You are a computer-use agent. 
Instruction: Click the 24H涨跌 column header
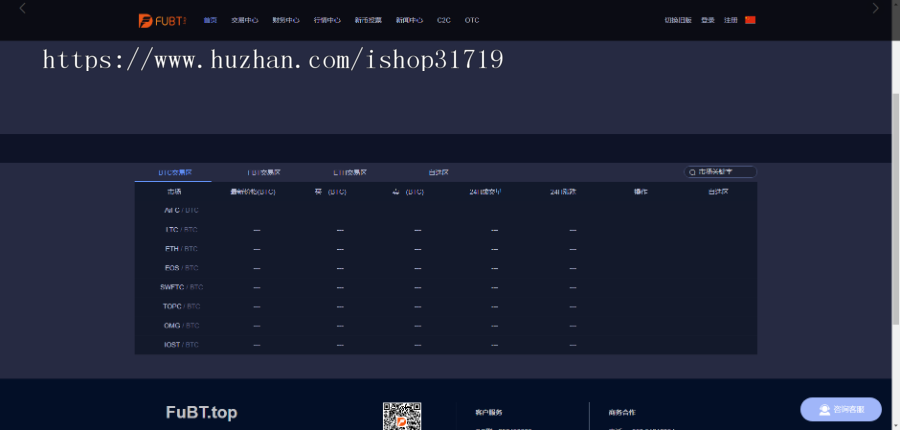(563, 192)
